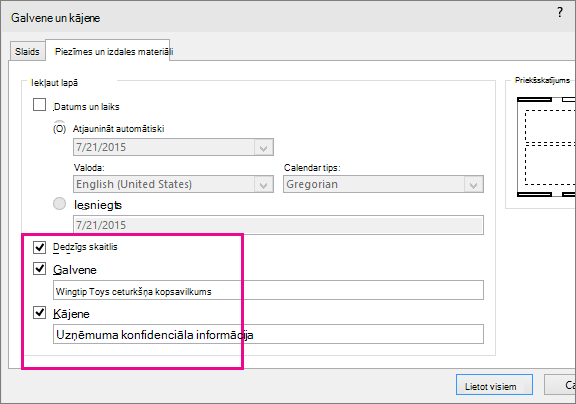
Task: Click the Galvene header text field
Action: (x=268, y=290)
